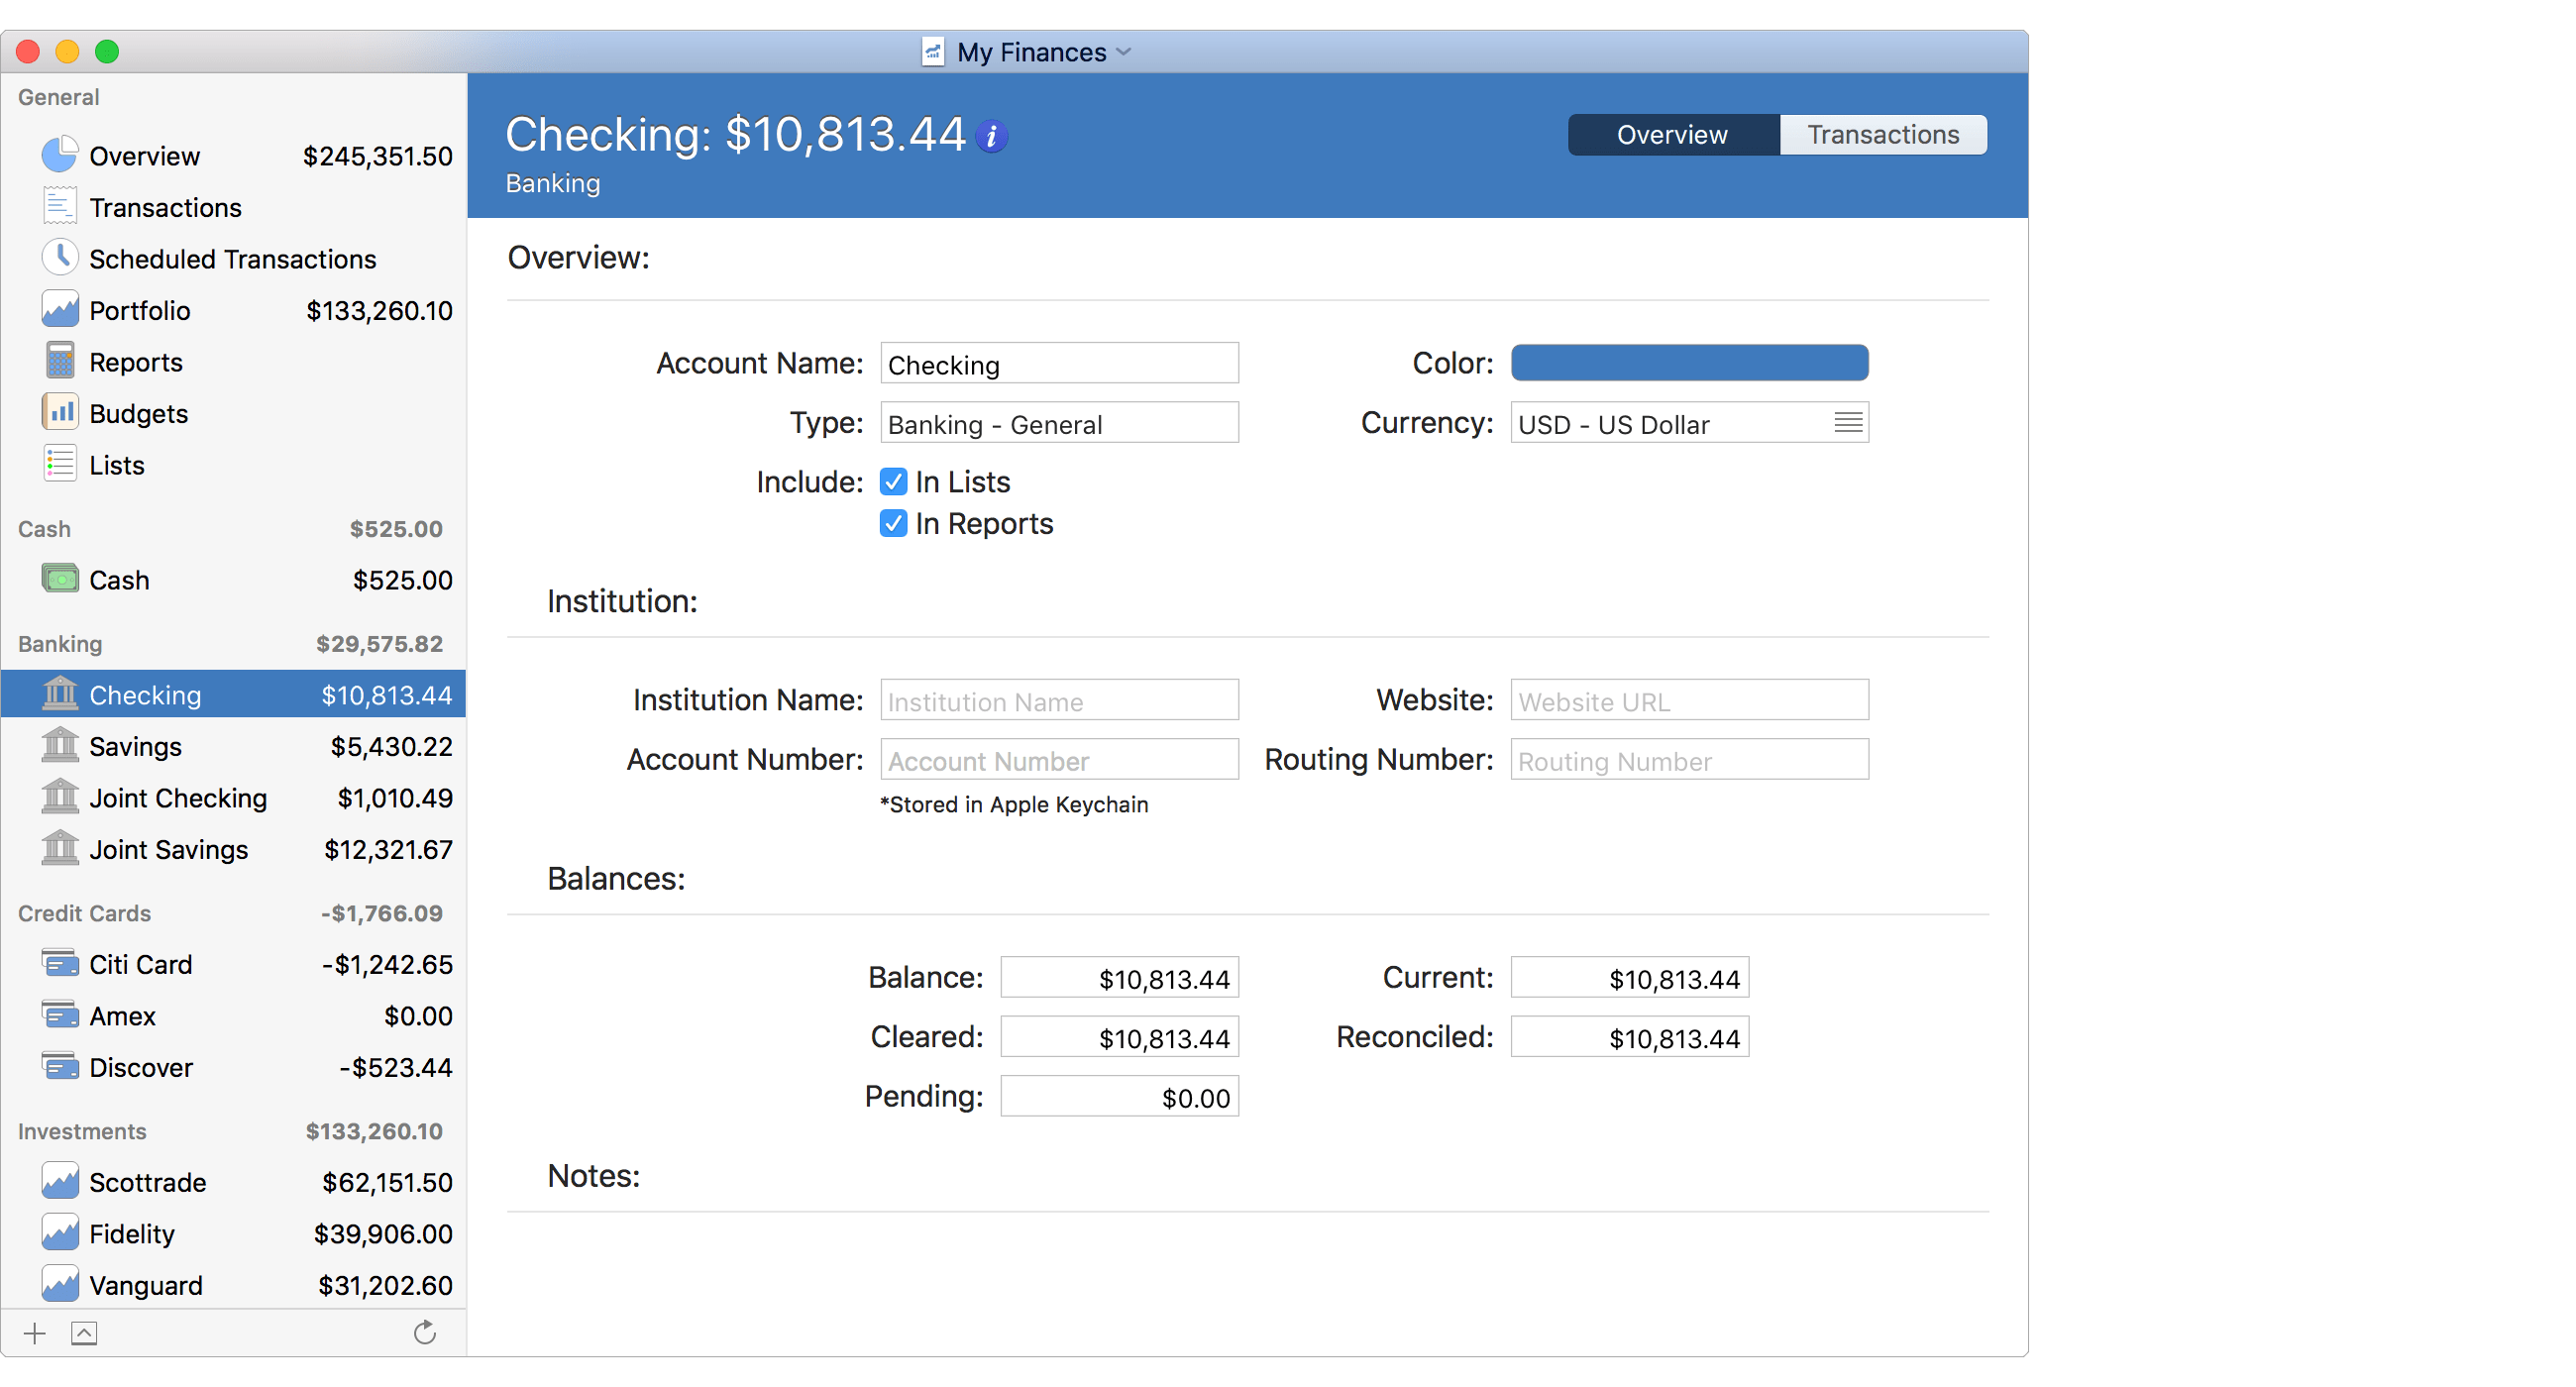Image resolution: width=2576 pixels, height=1387 pixels.
Task: Uncheck the In Reports option
Action: [x=893, y=523]
